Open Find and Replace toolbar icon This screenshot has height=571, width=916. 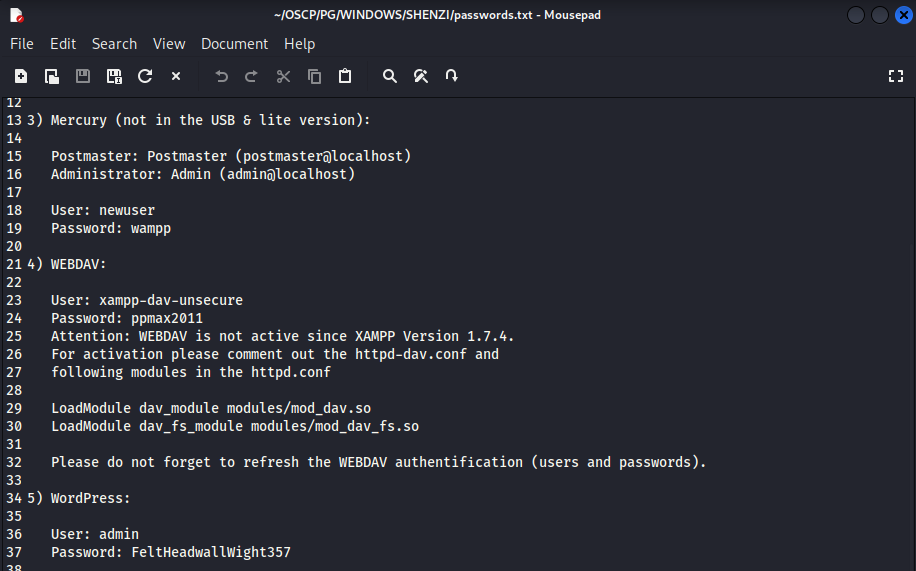click(421, 76)
